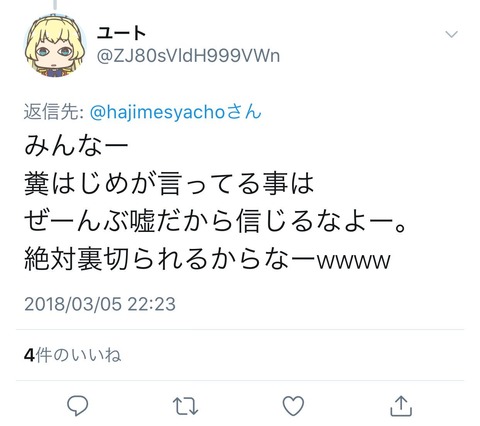Tap the line ぜーんぶ嘘だから信じるなよー。
480x426 pixels.
(216, 222)
